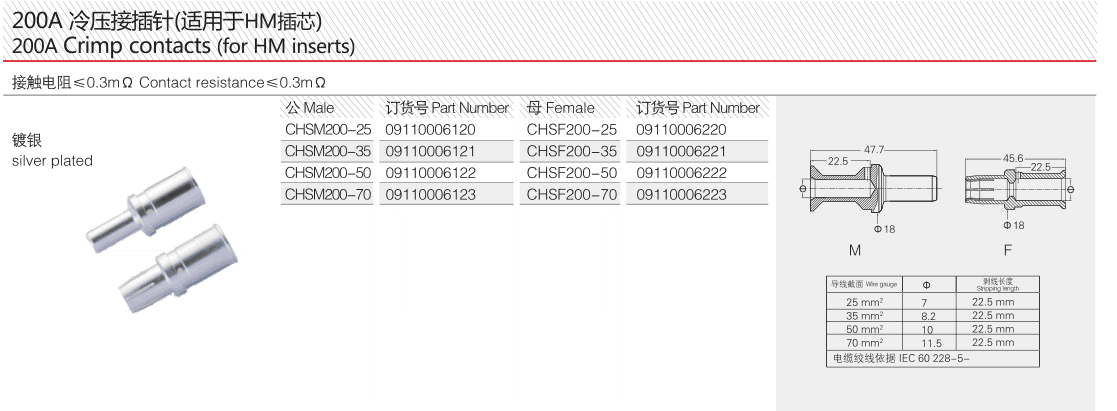
Task: Click the CHSM200-25 male model cell
Action: click(328, 130)
